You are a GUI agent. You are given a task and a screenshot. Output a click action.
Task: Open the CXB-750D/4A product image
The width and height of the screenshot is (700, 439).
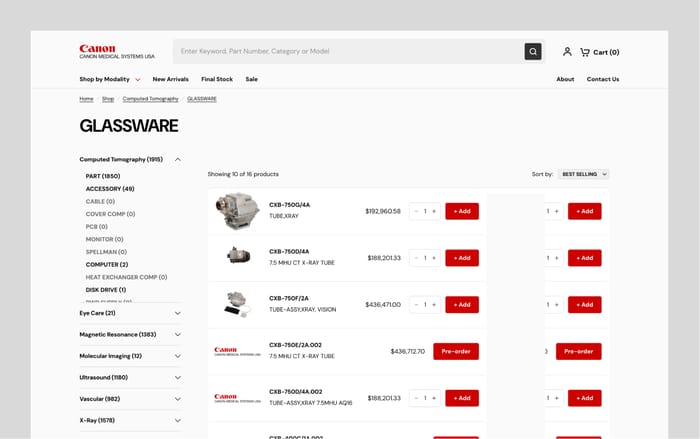click(238, 255)
